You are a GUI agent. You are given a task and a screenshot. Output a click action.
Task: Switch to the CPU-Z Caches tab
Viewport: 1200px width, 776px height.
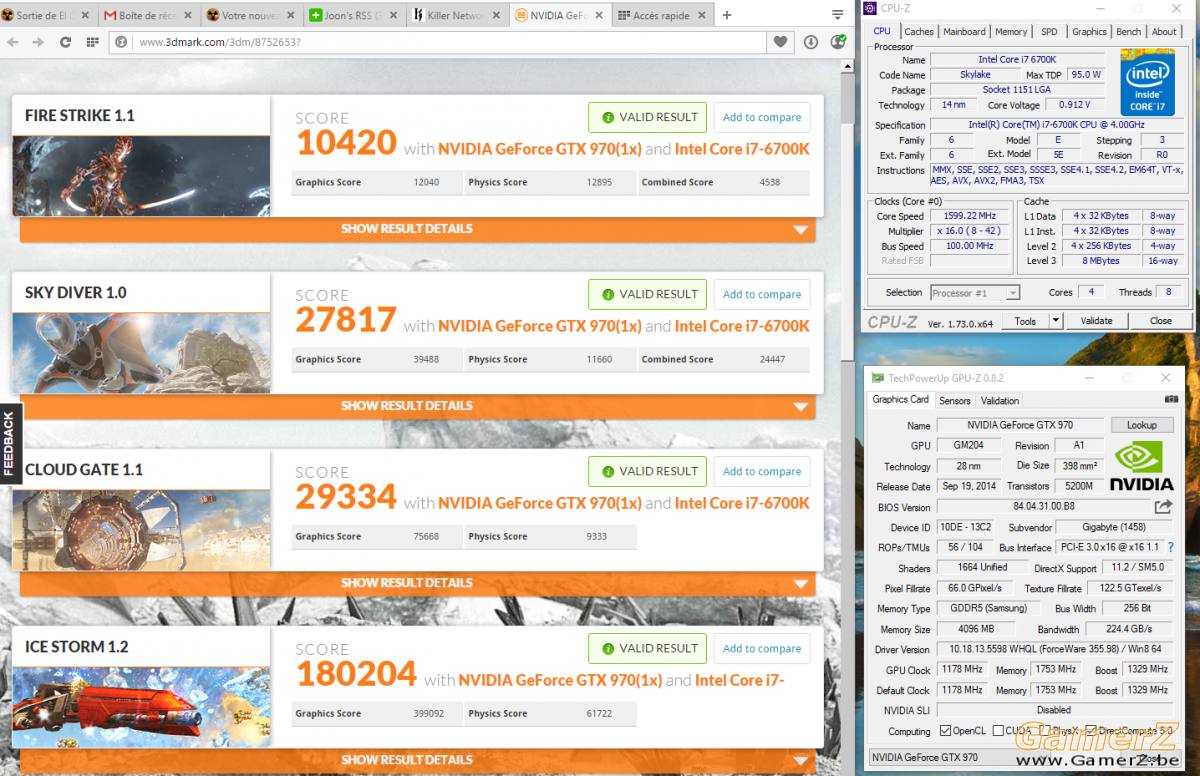coord(919,32)
